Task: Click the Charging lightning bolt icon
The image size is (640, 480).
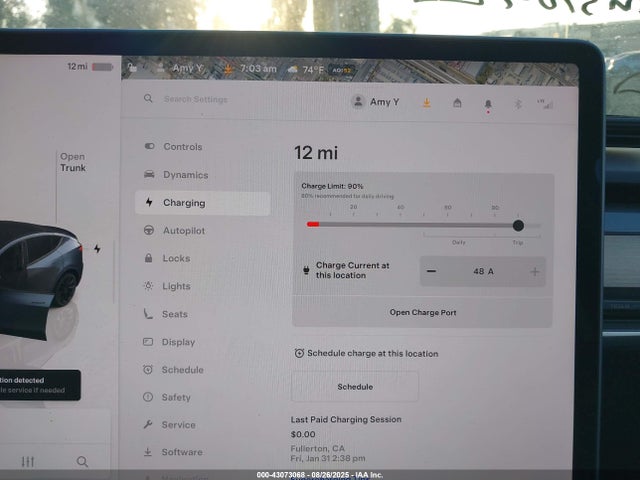Action: pyautogui.click(x=149, y=202)
